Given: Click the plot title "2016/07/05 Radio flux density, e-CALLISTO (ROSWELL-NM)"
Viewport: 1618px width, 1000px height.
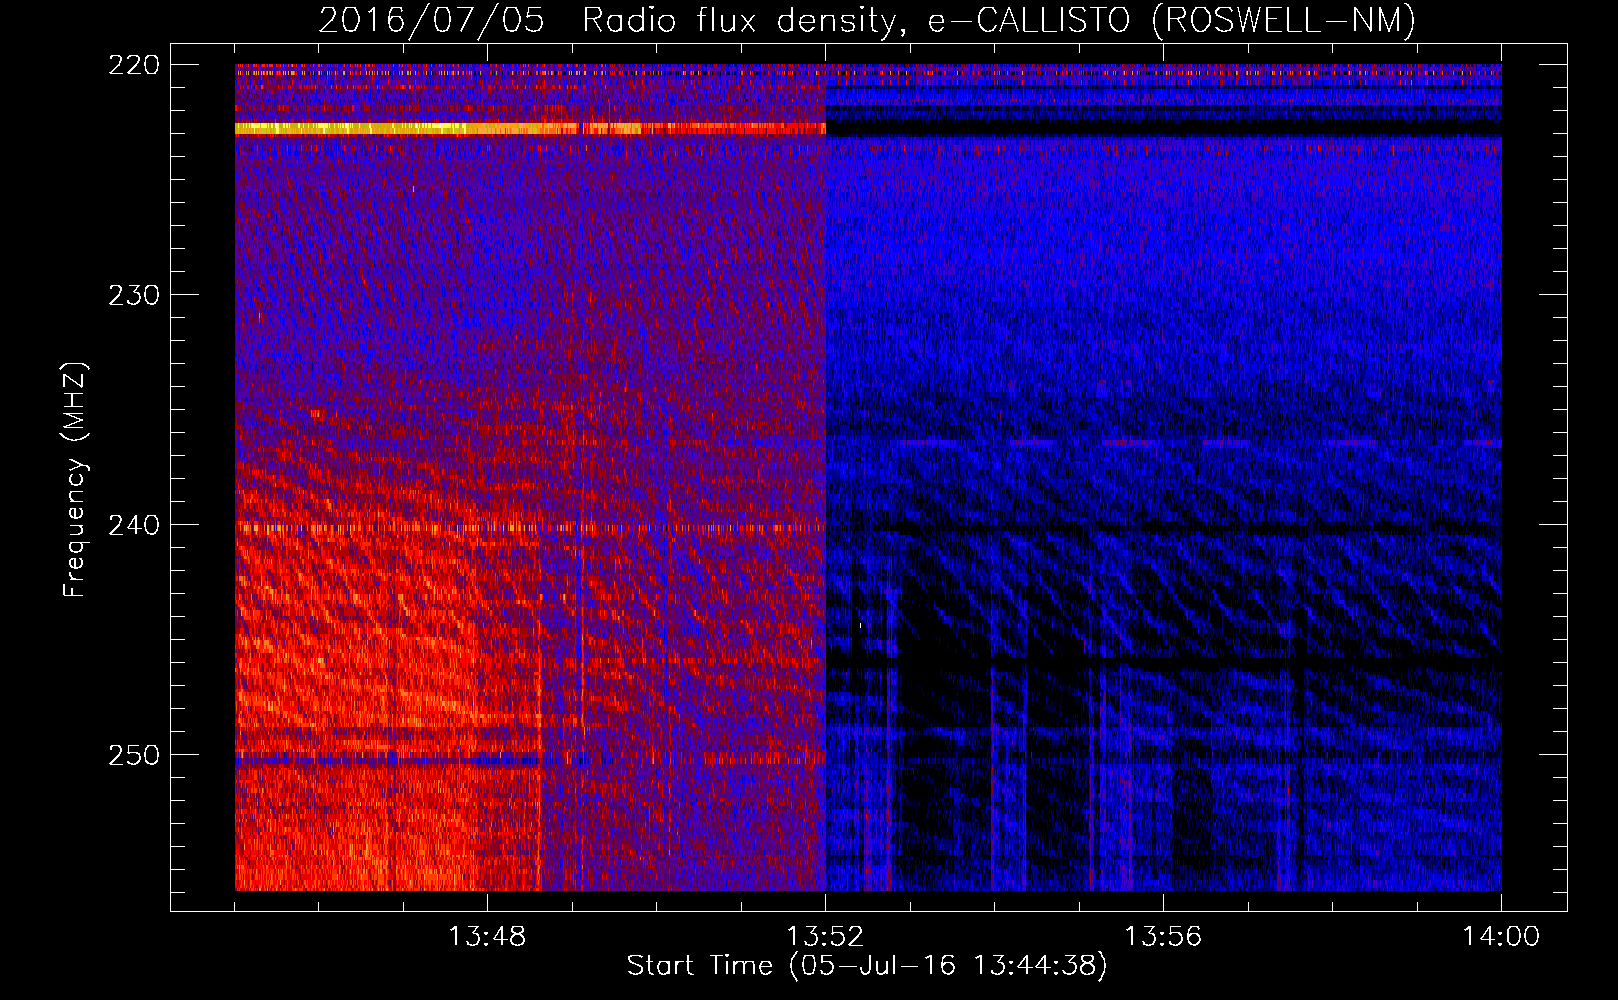Looking at the screenshot, I should 867,20.
